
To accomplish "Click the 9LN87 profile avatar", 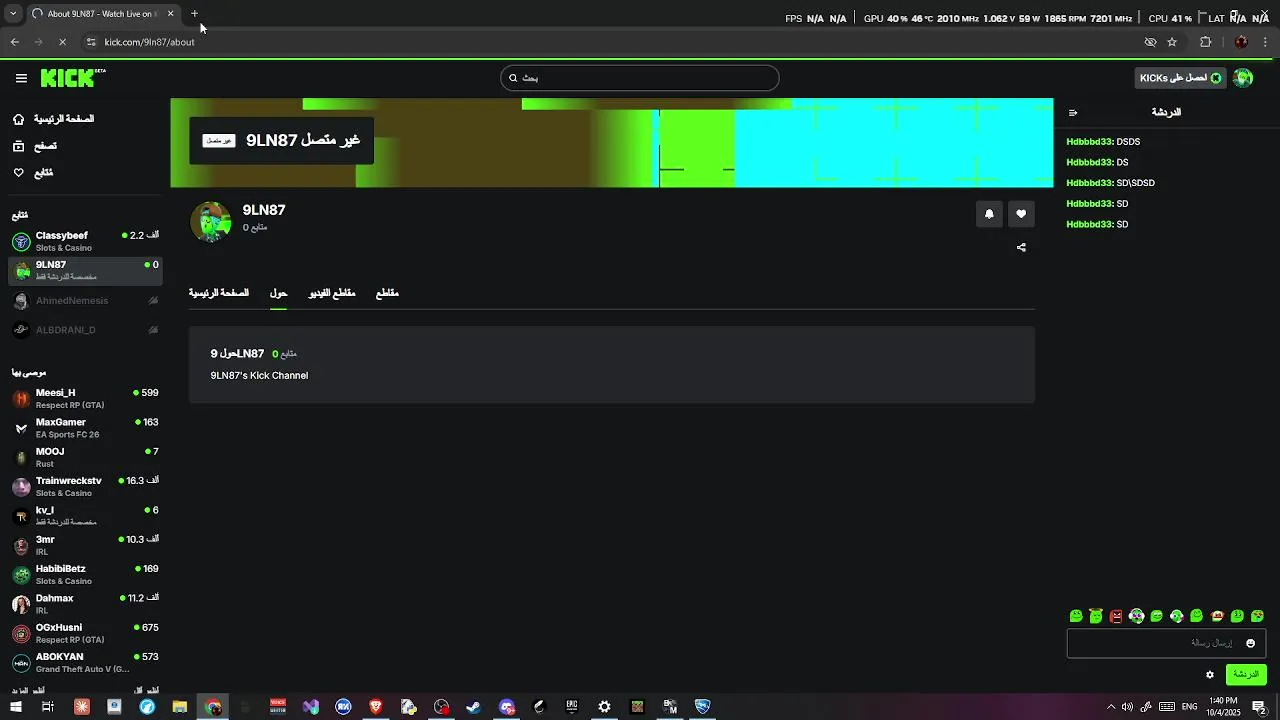I will coord(210,222).
